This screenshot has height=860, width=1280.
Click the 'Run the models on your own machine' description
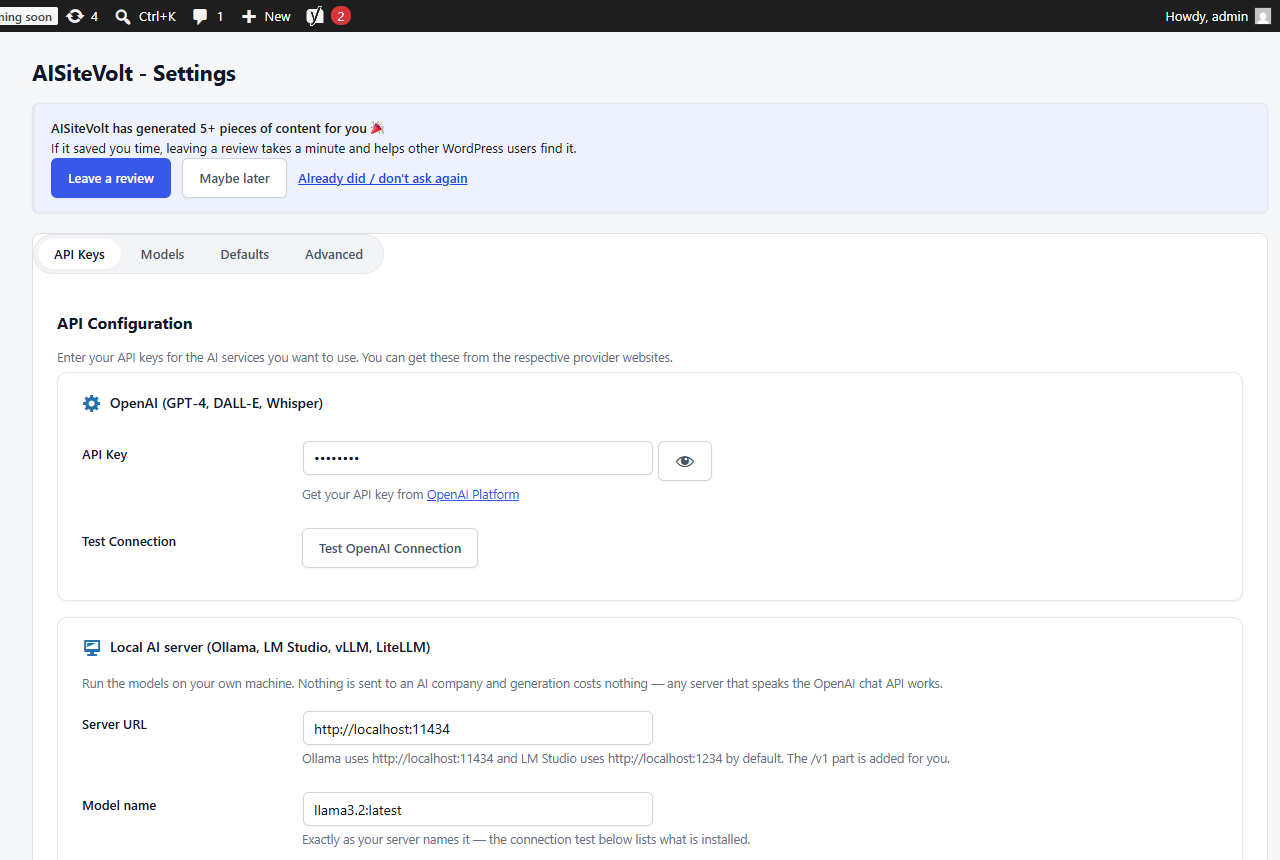(x=512, y=684)
